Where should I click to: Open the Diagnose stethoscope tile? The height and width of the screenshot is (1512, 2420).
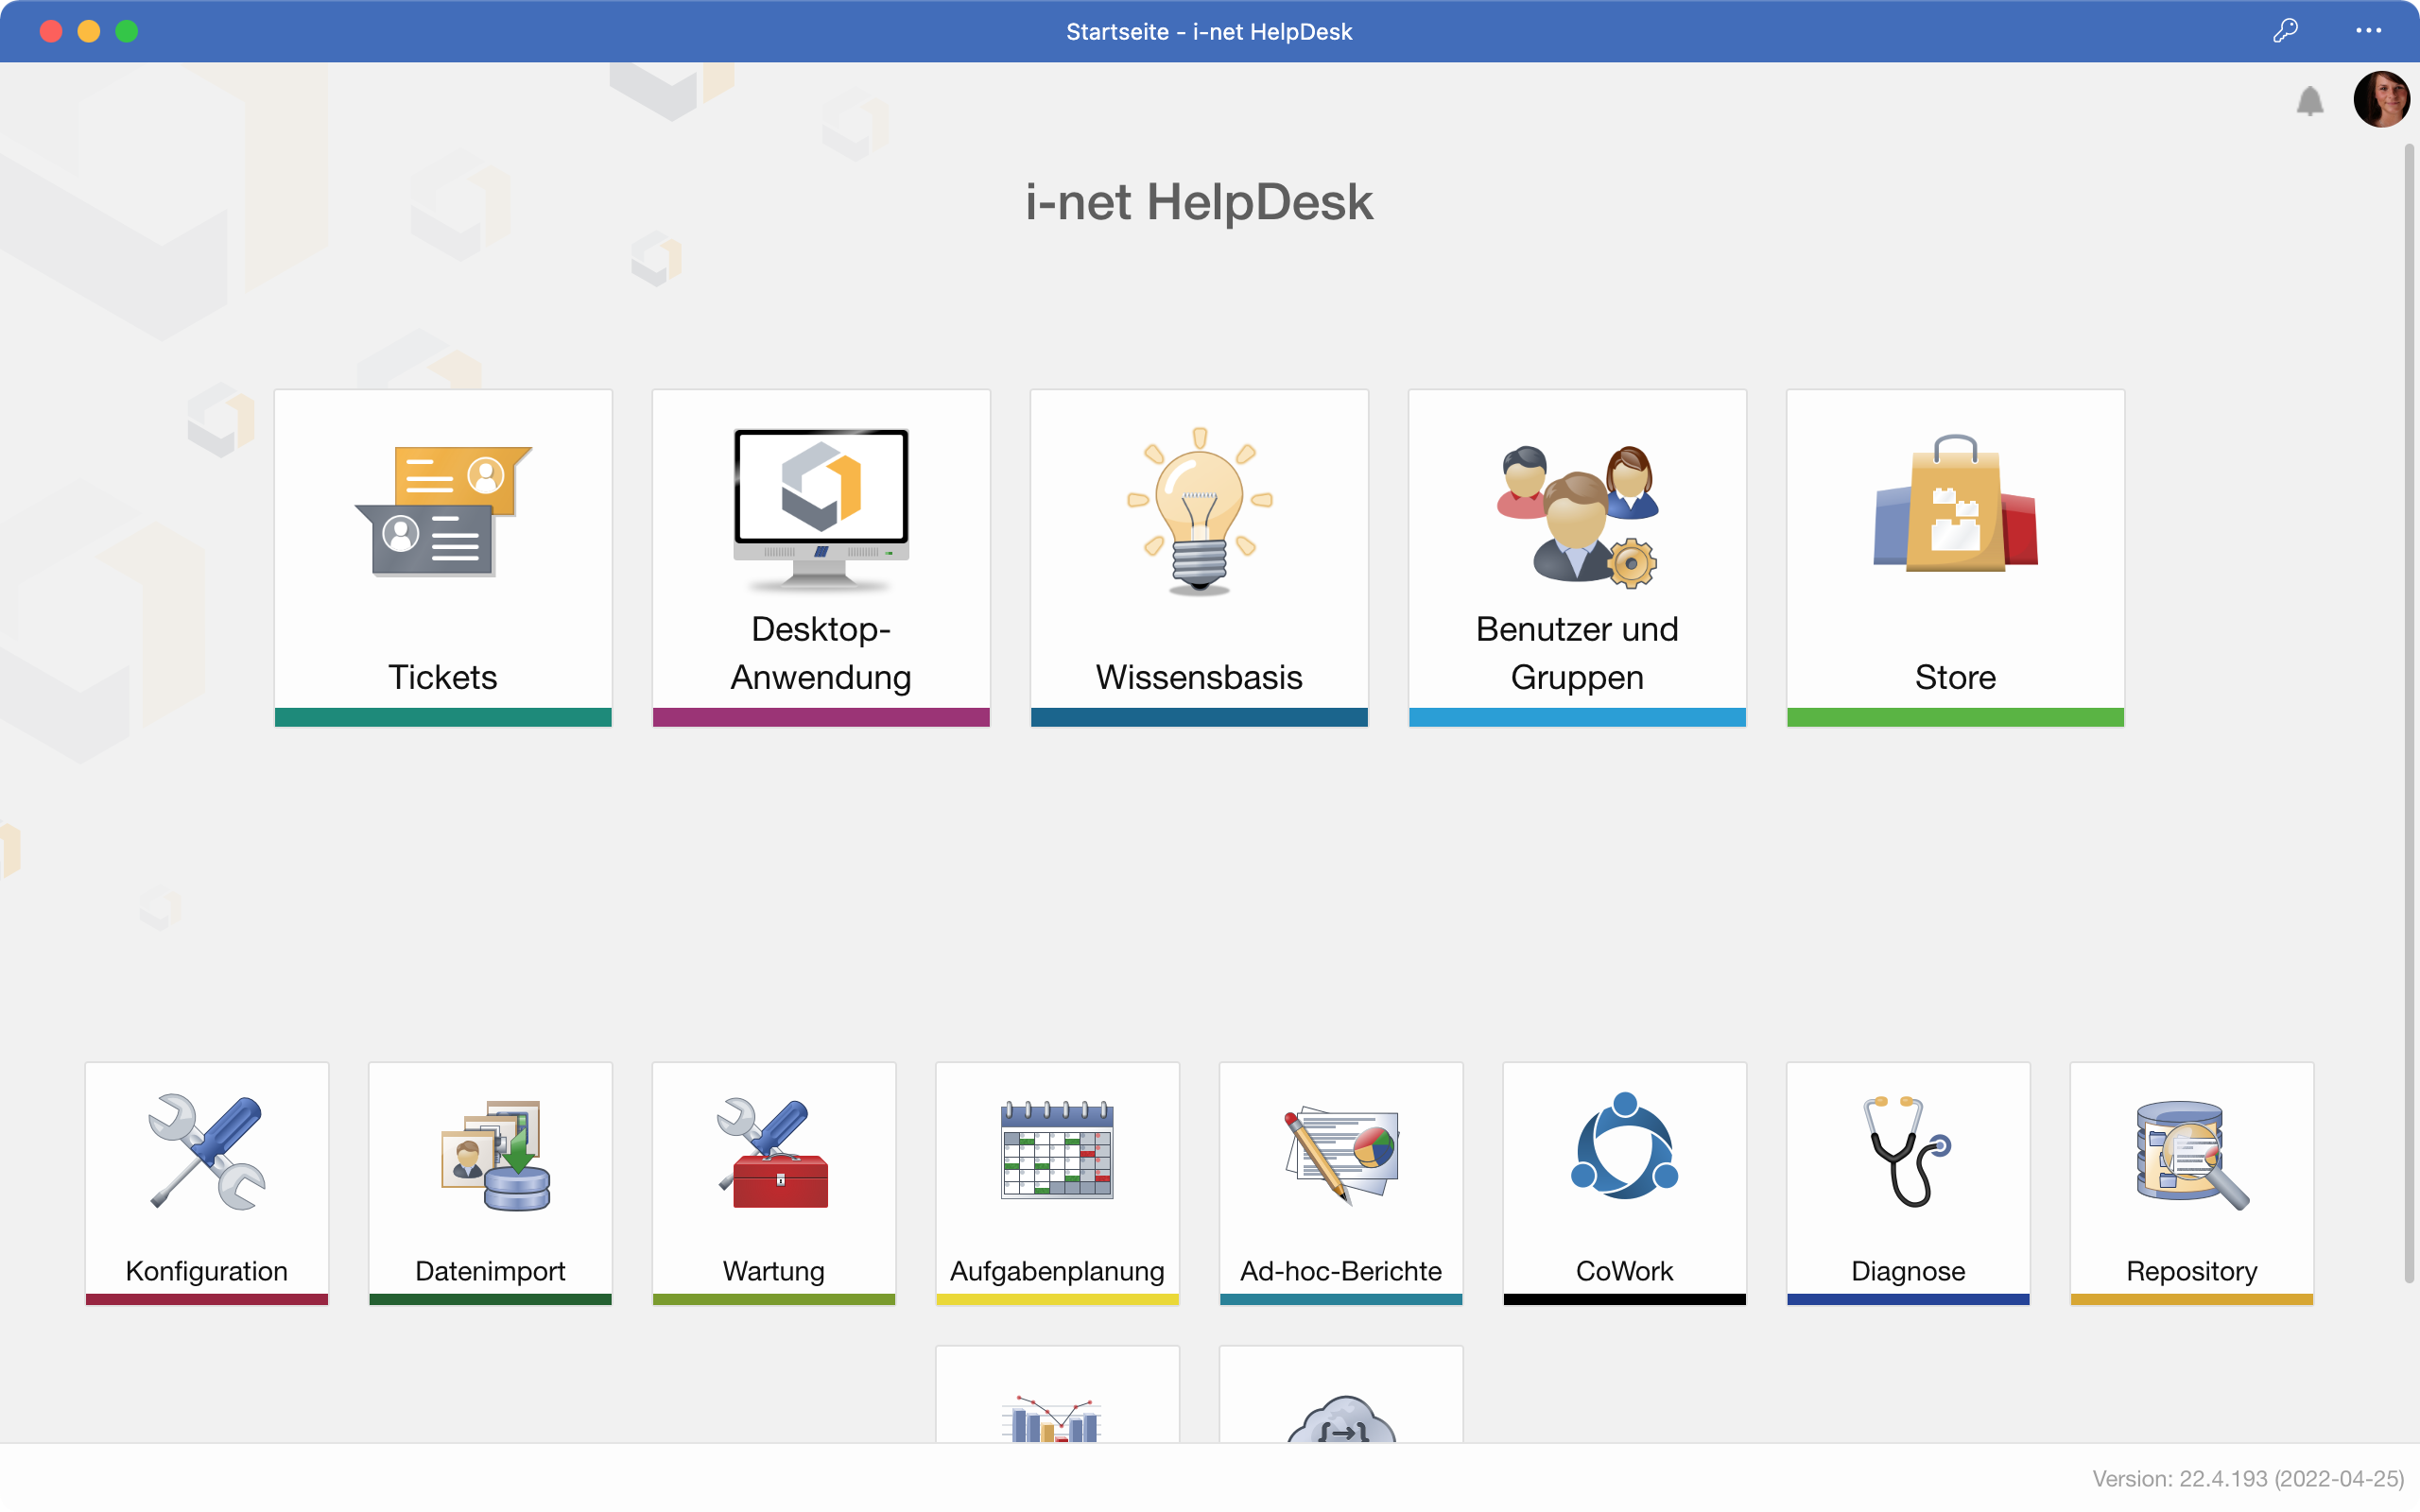click(1908, 1184)
